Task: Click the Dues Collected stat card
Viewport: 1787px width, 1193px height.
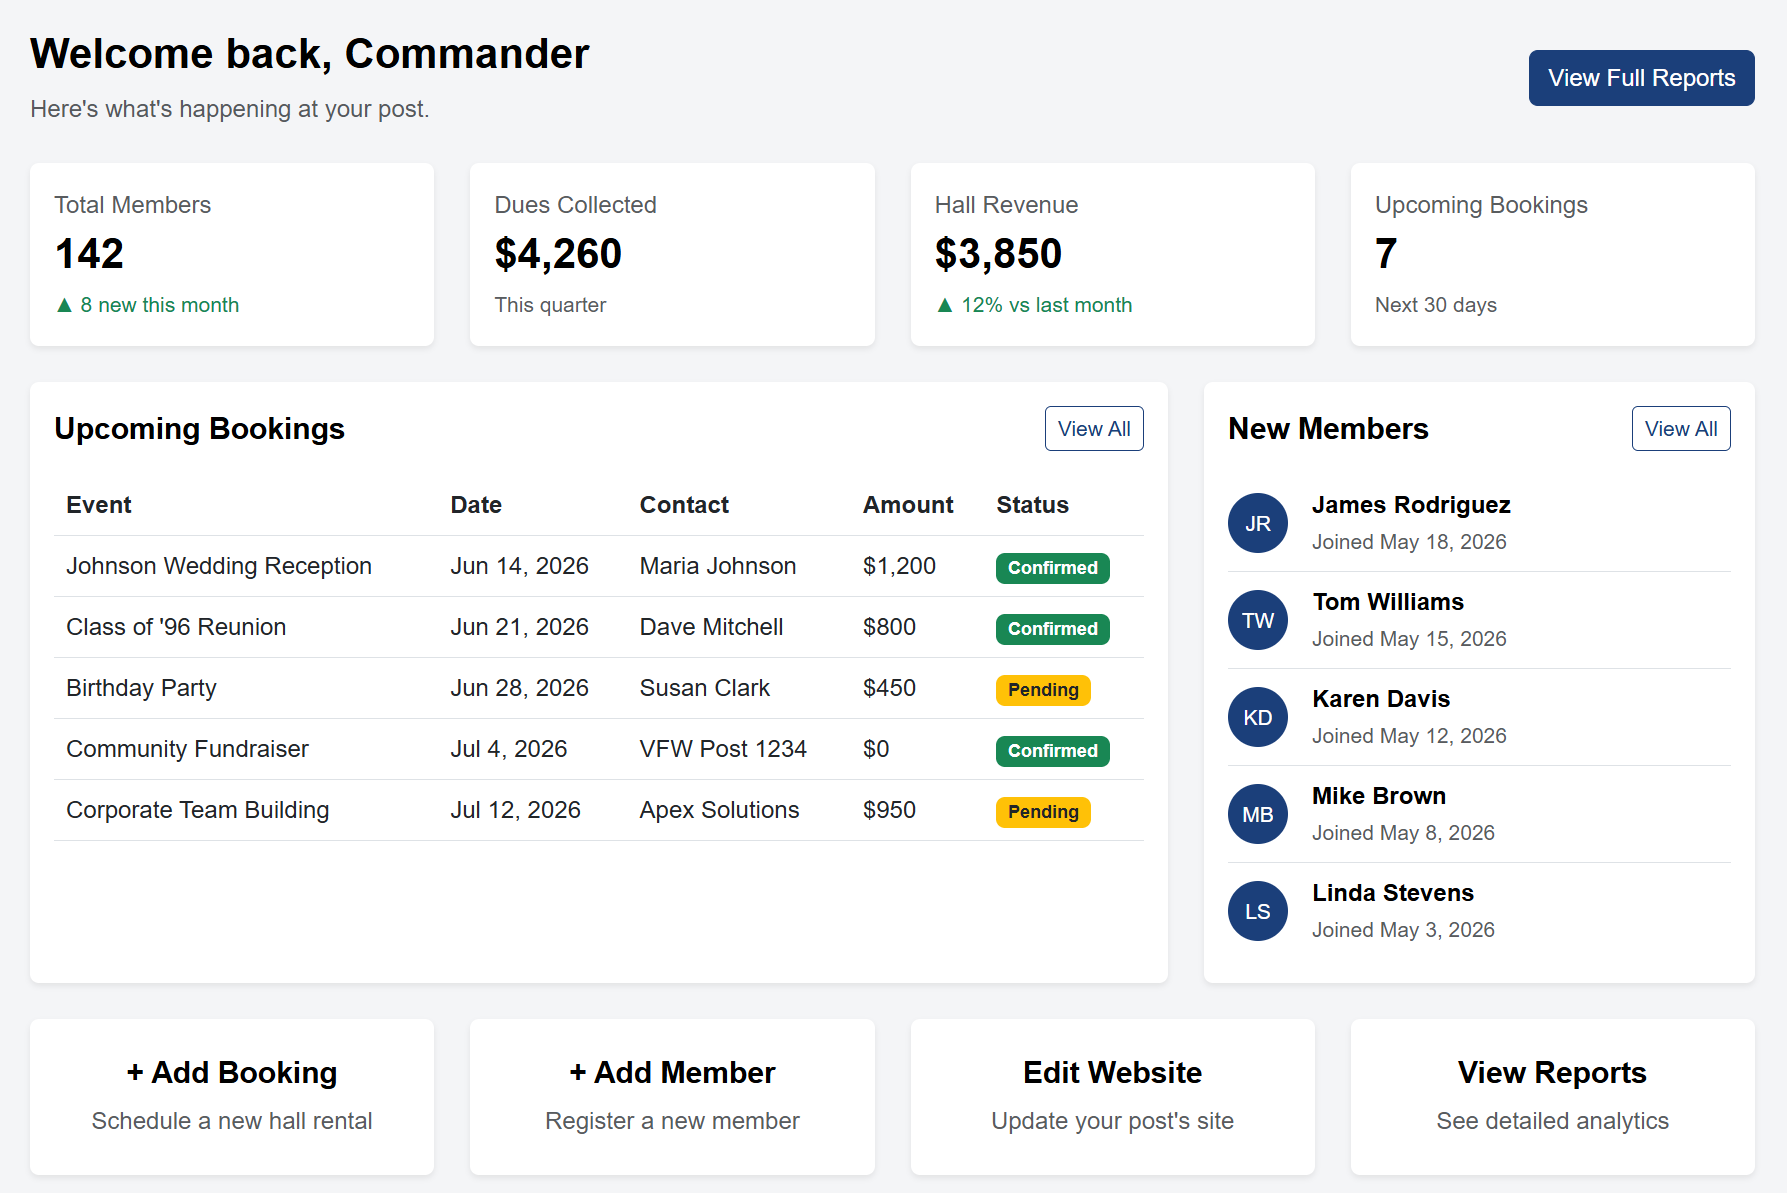Action: [x=672, y=255]
